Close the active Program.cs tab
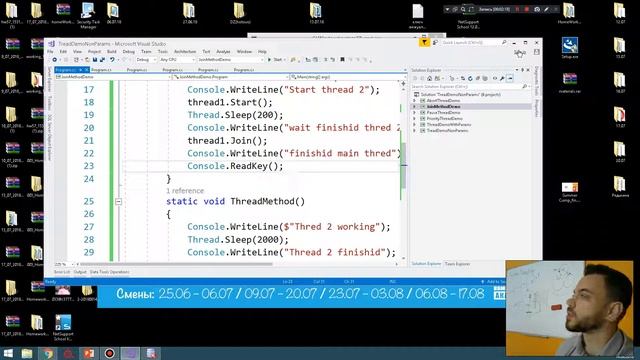 [x=87, y=70]
